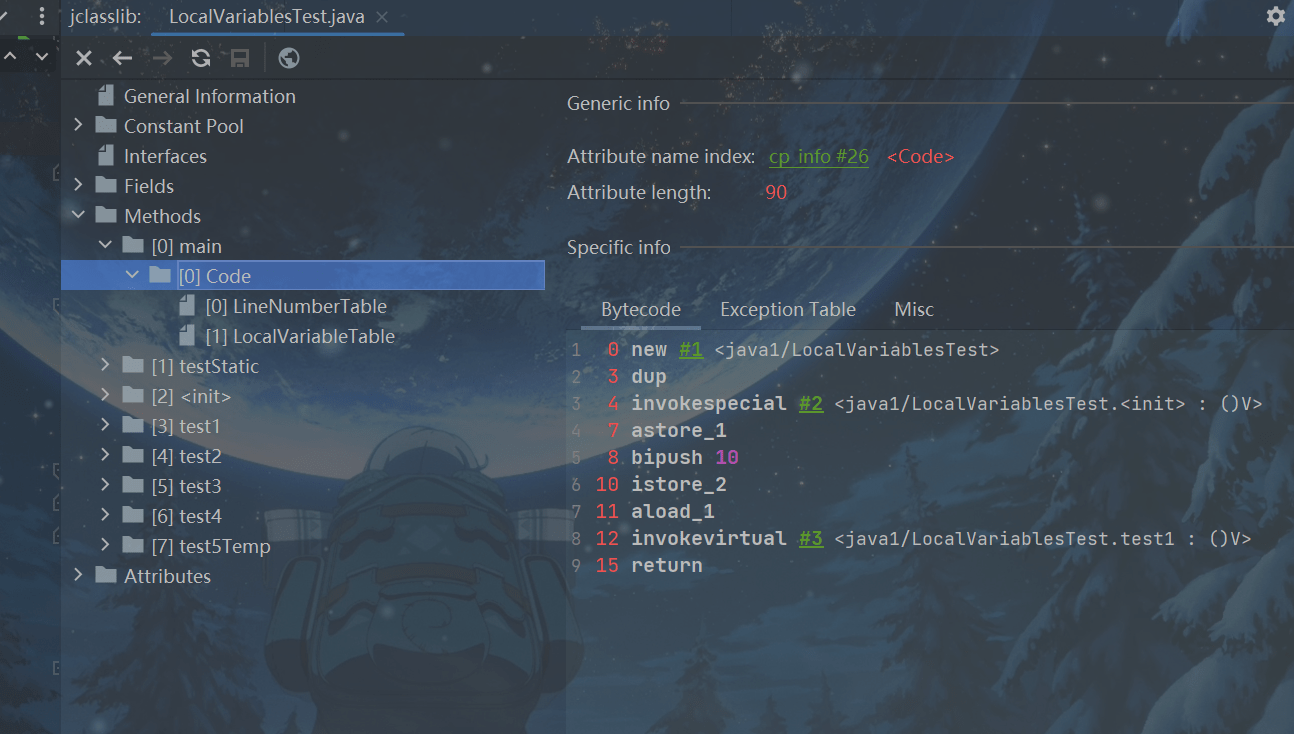The width and height of the screenshot is (1294, 734).
Task: Switch to the Exception Table tab
Action: 787,310
